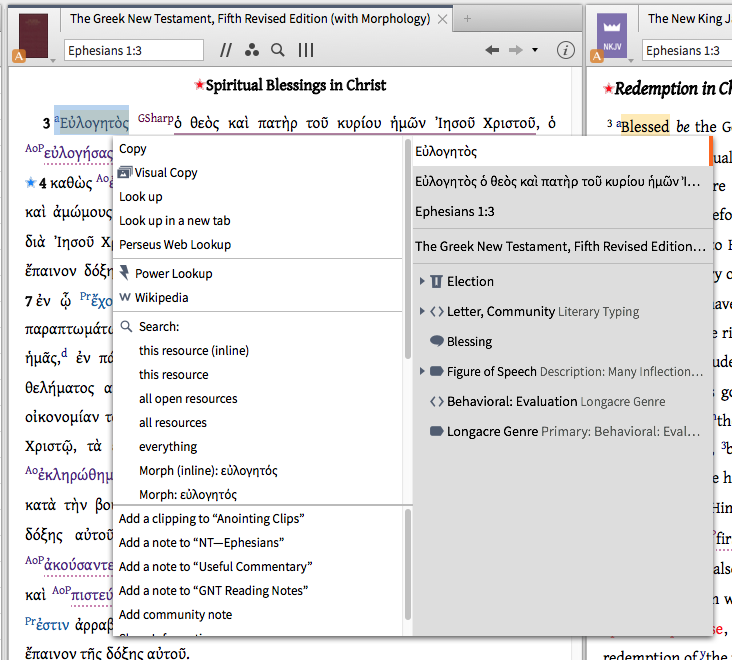Search all open resources
This screenshot has width=732, height=660.
(x=188, y=399)
